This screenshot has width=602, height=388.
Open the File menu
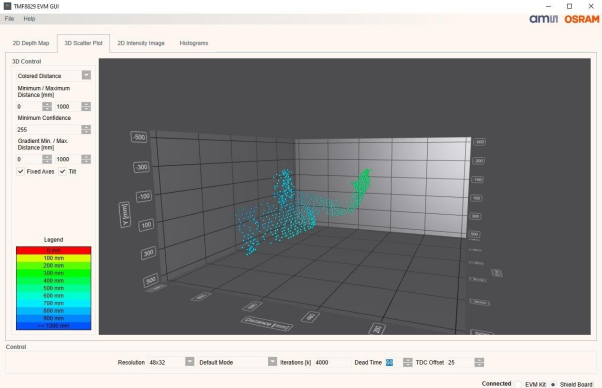point(9,18)
